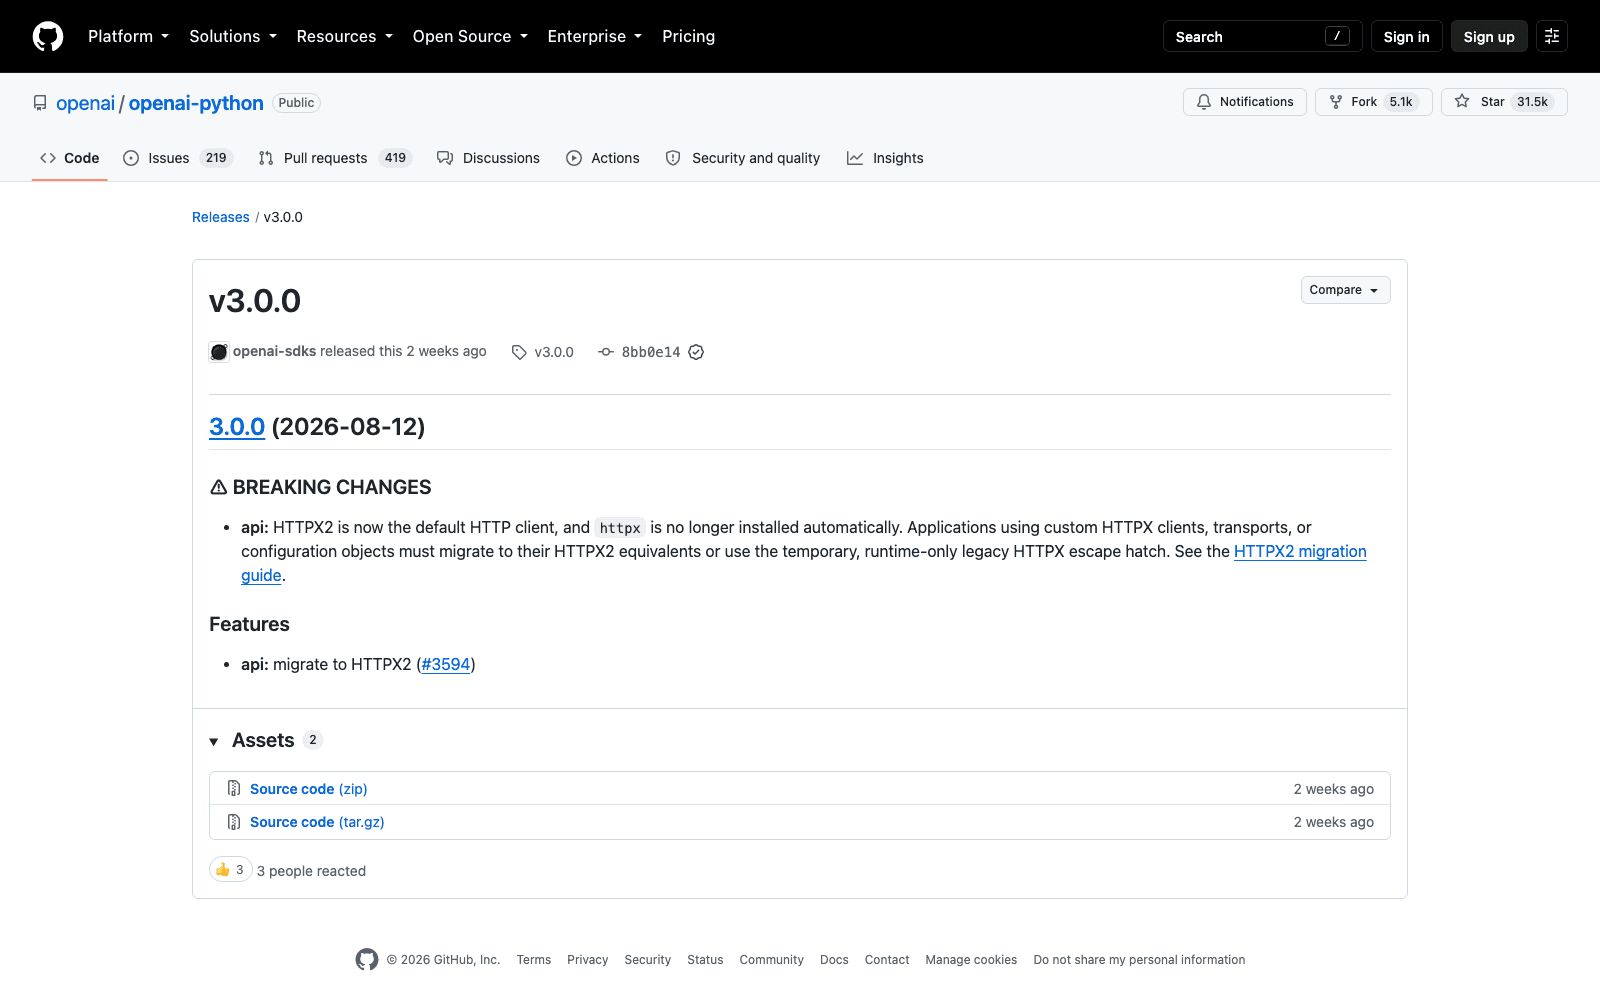Click the Sign up button

[1489, 36]
